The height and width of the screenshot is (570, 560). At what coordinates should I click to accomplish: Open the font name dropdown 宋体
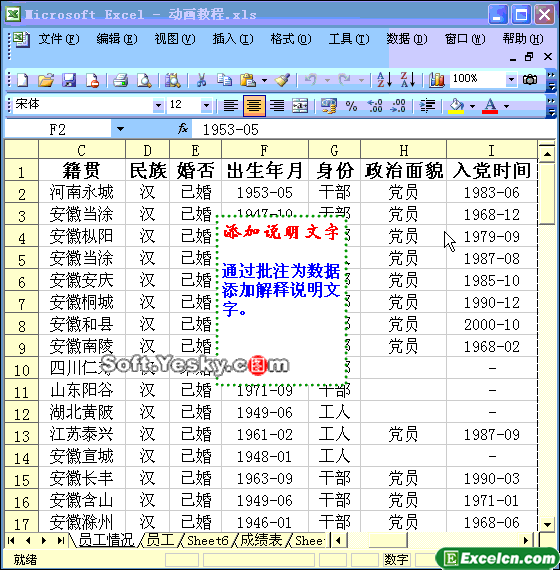coord(158,105)
